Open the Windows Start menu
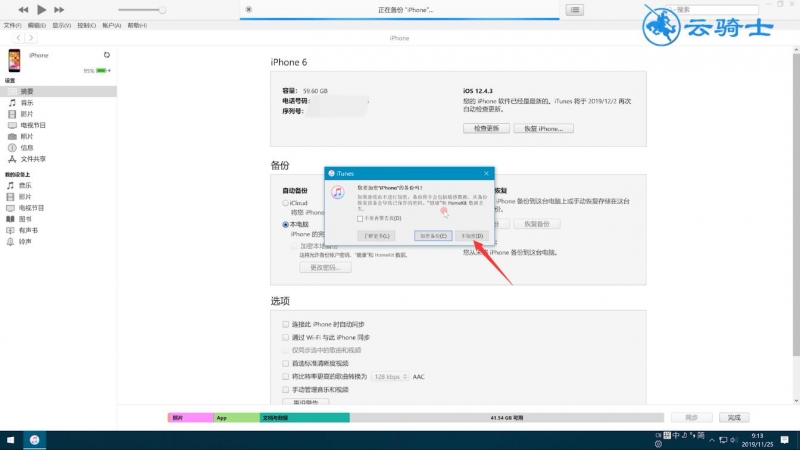The width and height of the screenshot is (800, 450). pos(10,440)
